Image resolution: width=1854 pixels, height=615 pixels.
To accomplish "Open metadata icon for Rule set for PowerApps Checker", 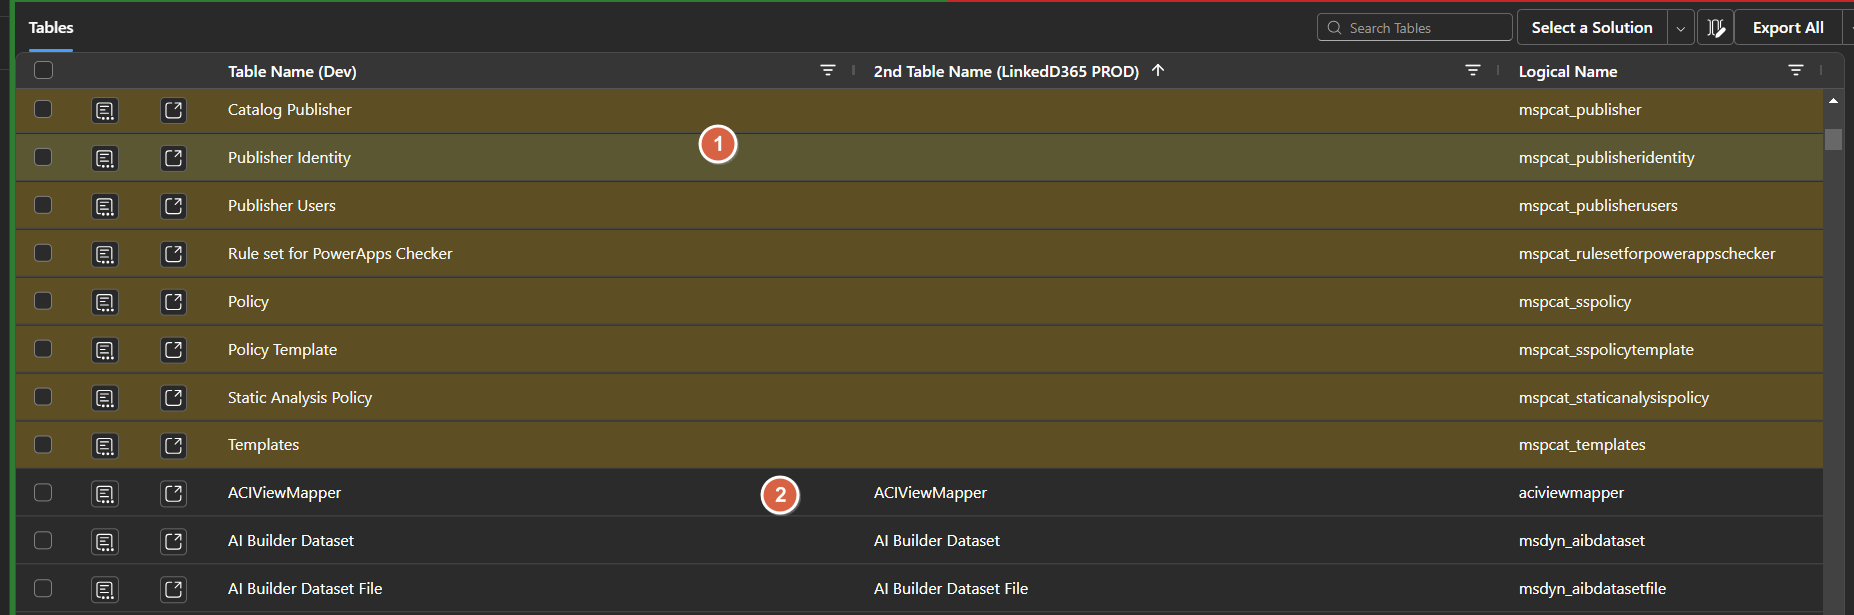I will [105, 254].
